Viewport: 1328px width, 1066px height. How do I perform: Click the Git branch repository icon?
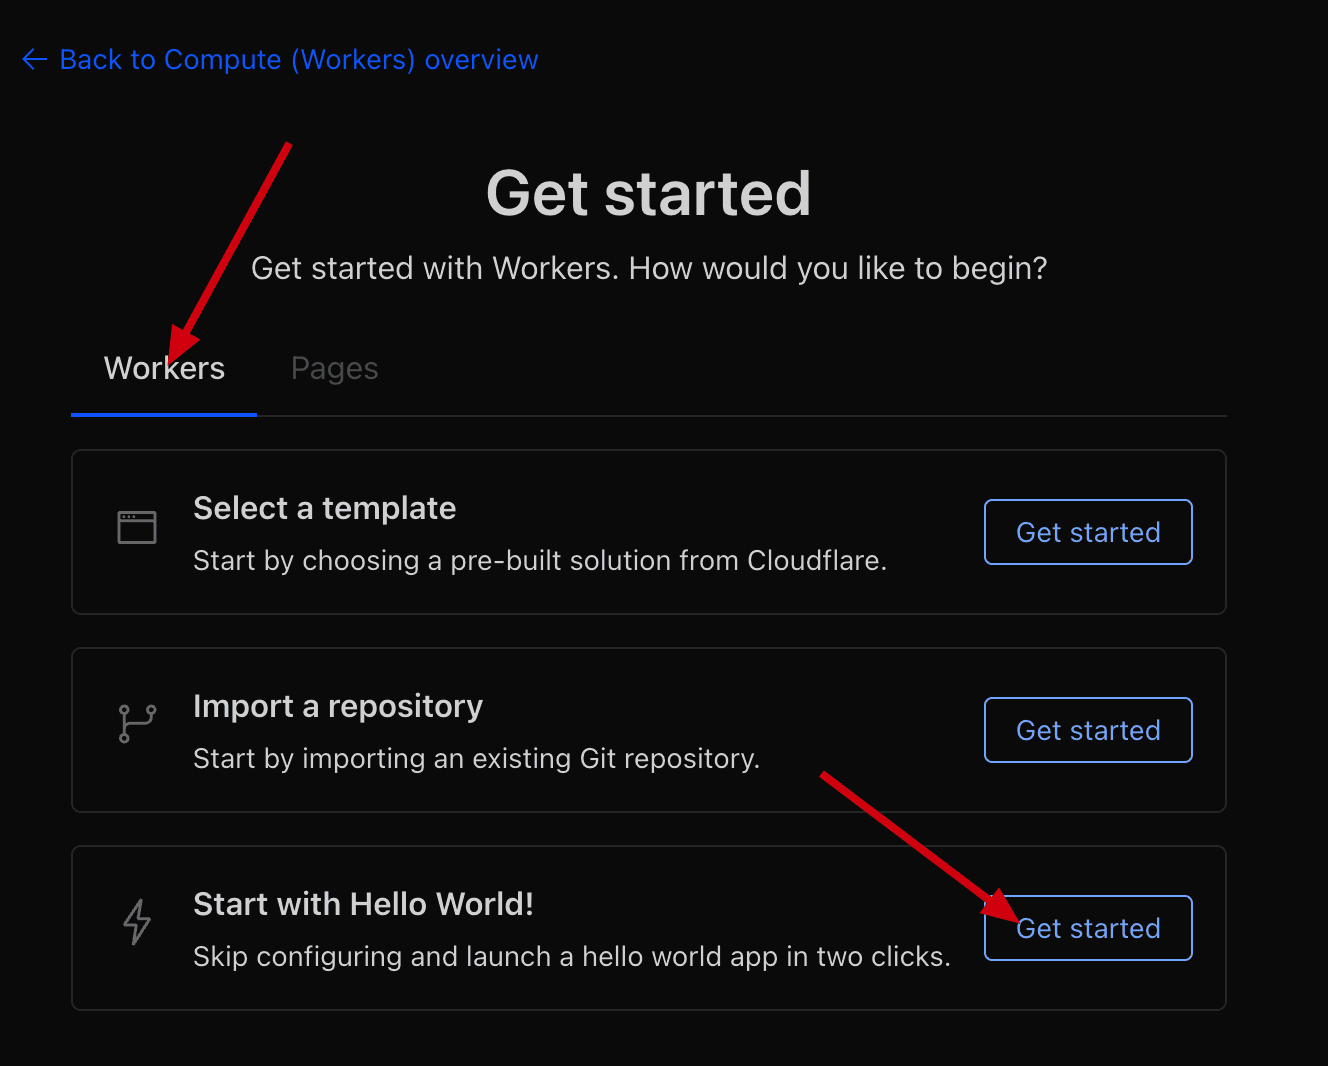tap(137, 723)
